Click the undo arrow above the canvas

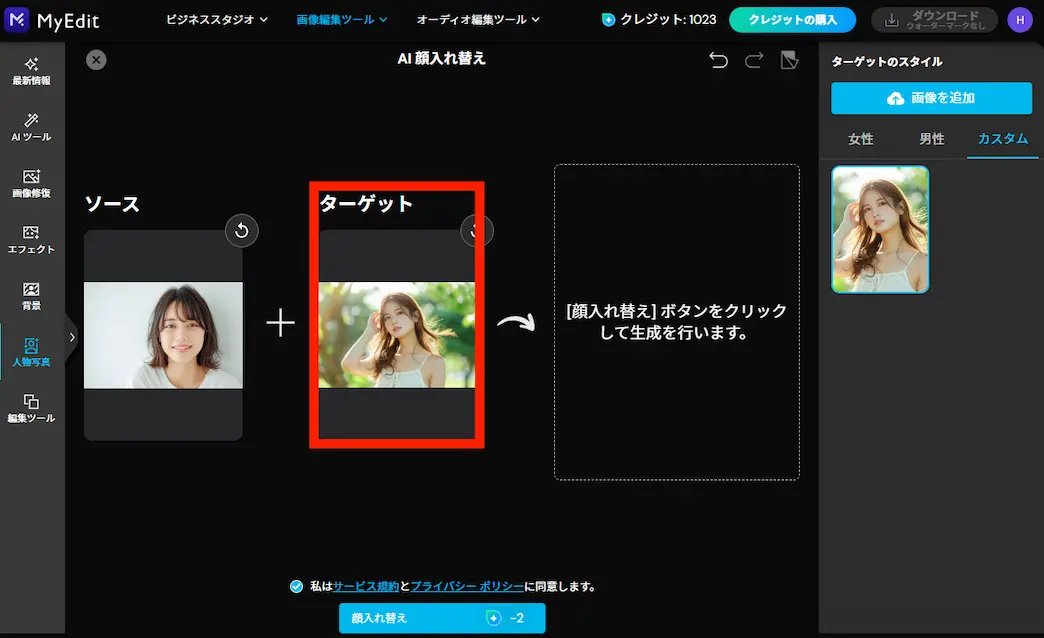(x=718, y=60)
